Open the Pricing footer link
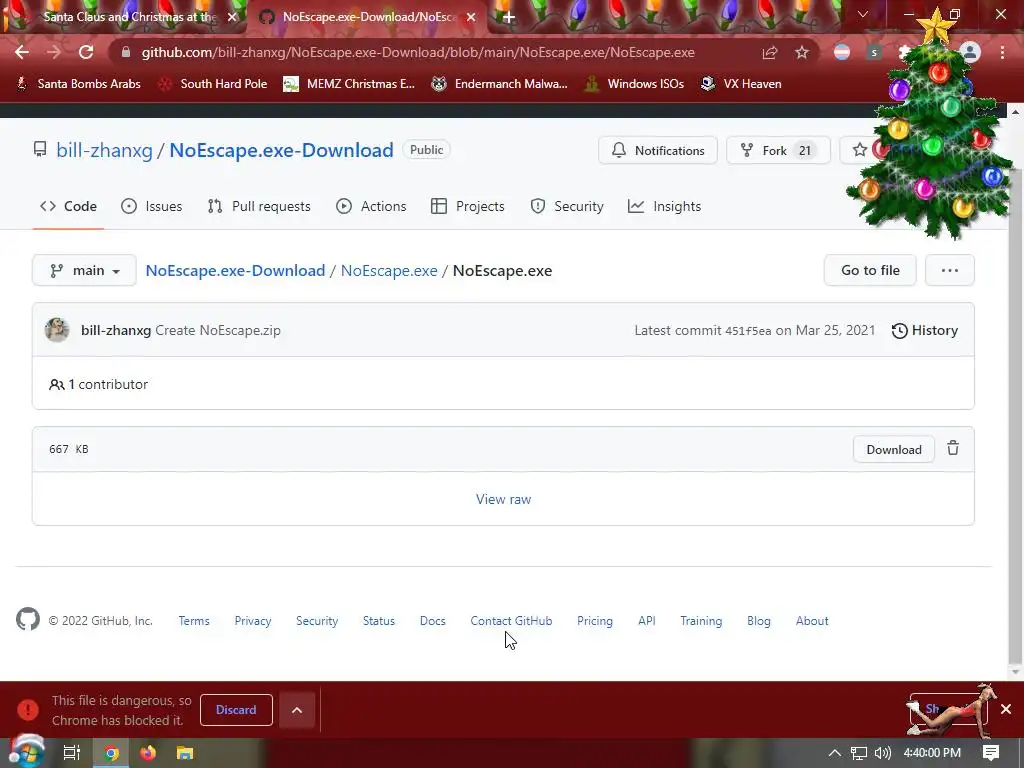1024x768 pixels. 595,621
